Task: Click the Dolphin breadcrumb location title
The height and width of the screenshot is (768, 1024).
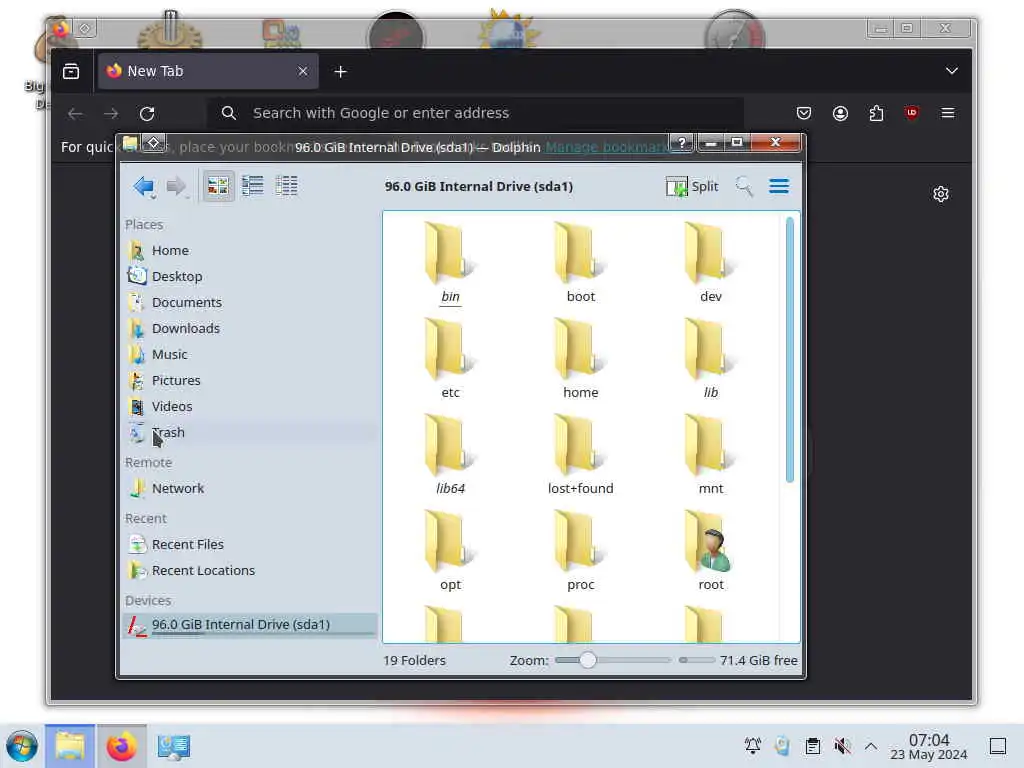Action: pyautogui.click(x=479, y=187)
